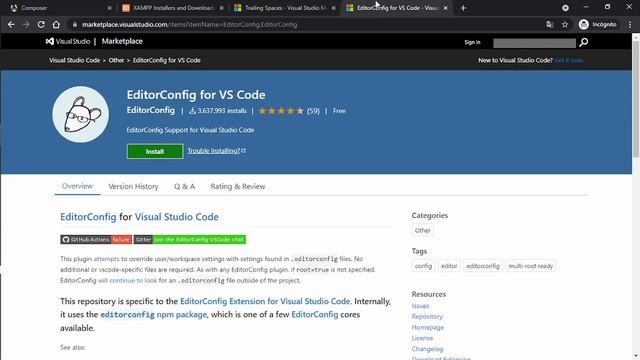This screenshot has height=360, width=640.
Task: Click the Other breadcrumb link
Action: pyautogui.click(x=116, y=60)
